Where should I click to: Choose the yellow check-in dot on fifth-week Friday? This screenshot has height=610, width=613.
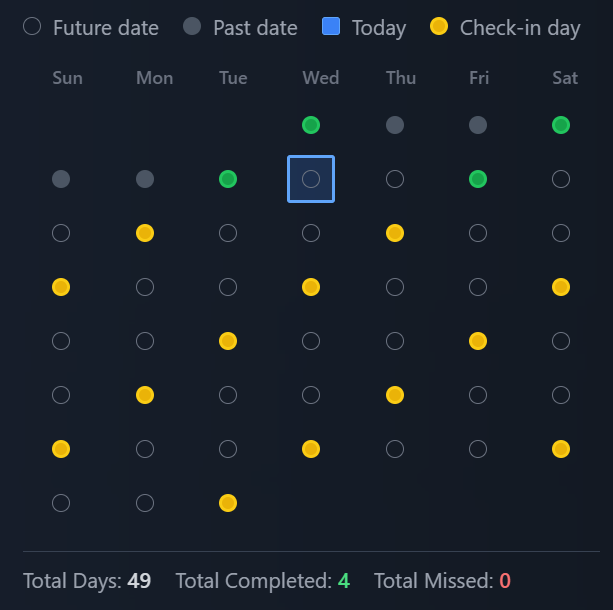pos(478,341)
